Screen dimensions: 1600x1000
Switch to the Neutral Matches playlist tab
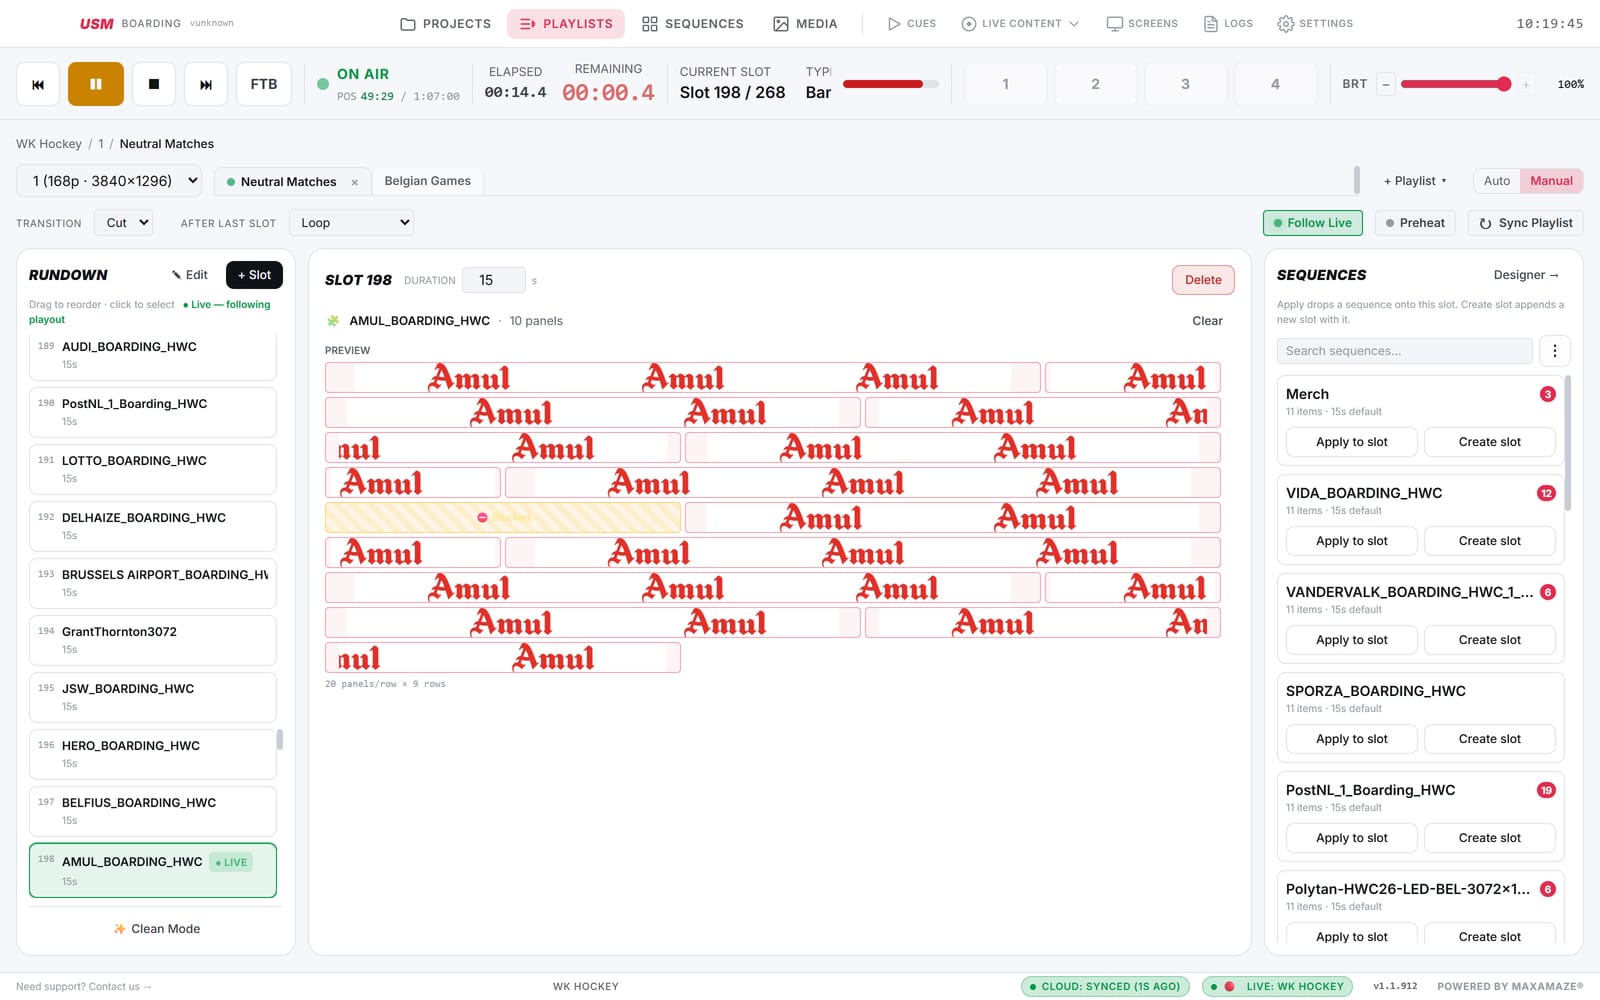pos(288,182)
